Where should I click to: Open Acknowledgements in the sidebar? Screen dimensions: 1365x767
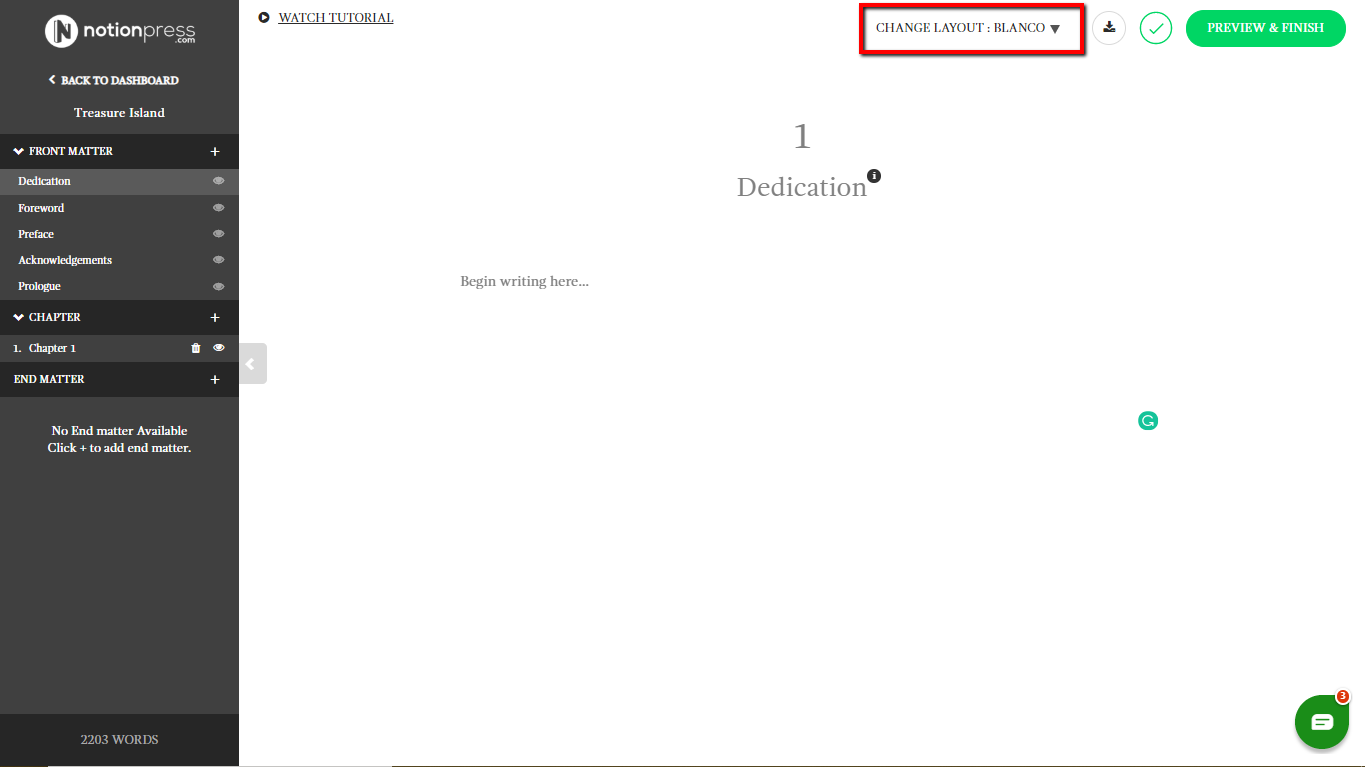click(65, 260)
